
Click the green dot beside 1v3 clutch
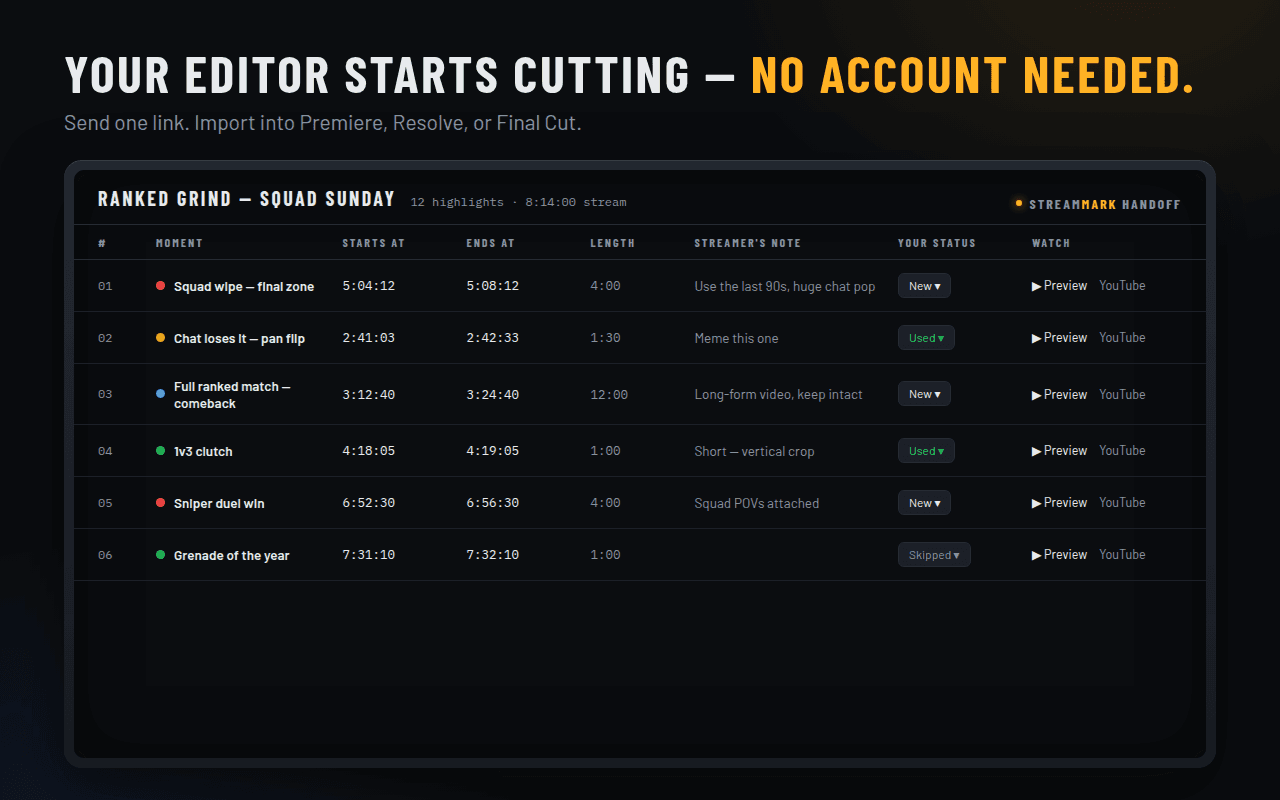click(160, 451)
